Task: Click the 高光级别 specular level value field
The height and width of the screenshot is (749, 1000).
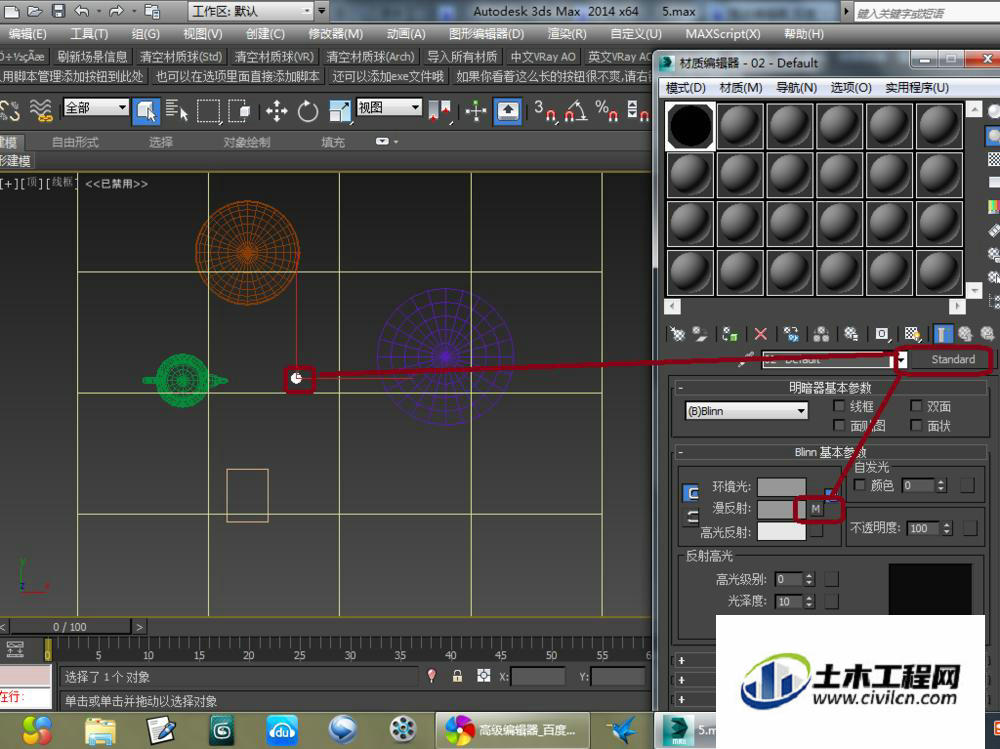Action: point(788,579)
